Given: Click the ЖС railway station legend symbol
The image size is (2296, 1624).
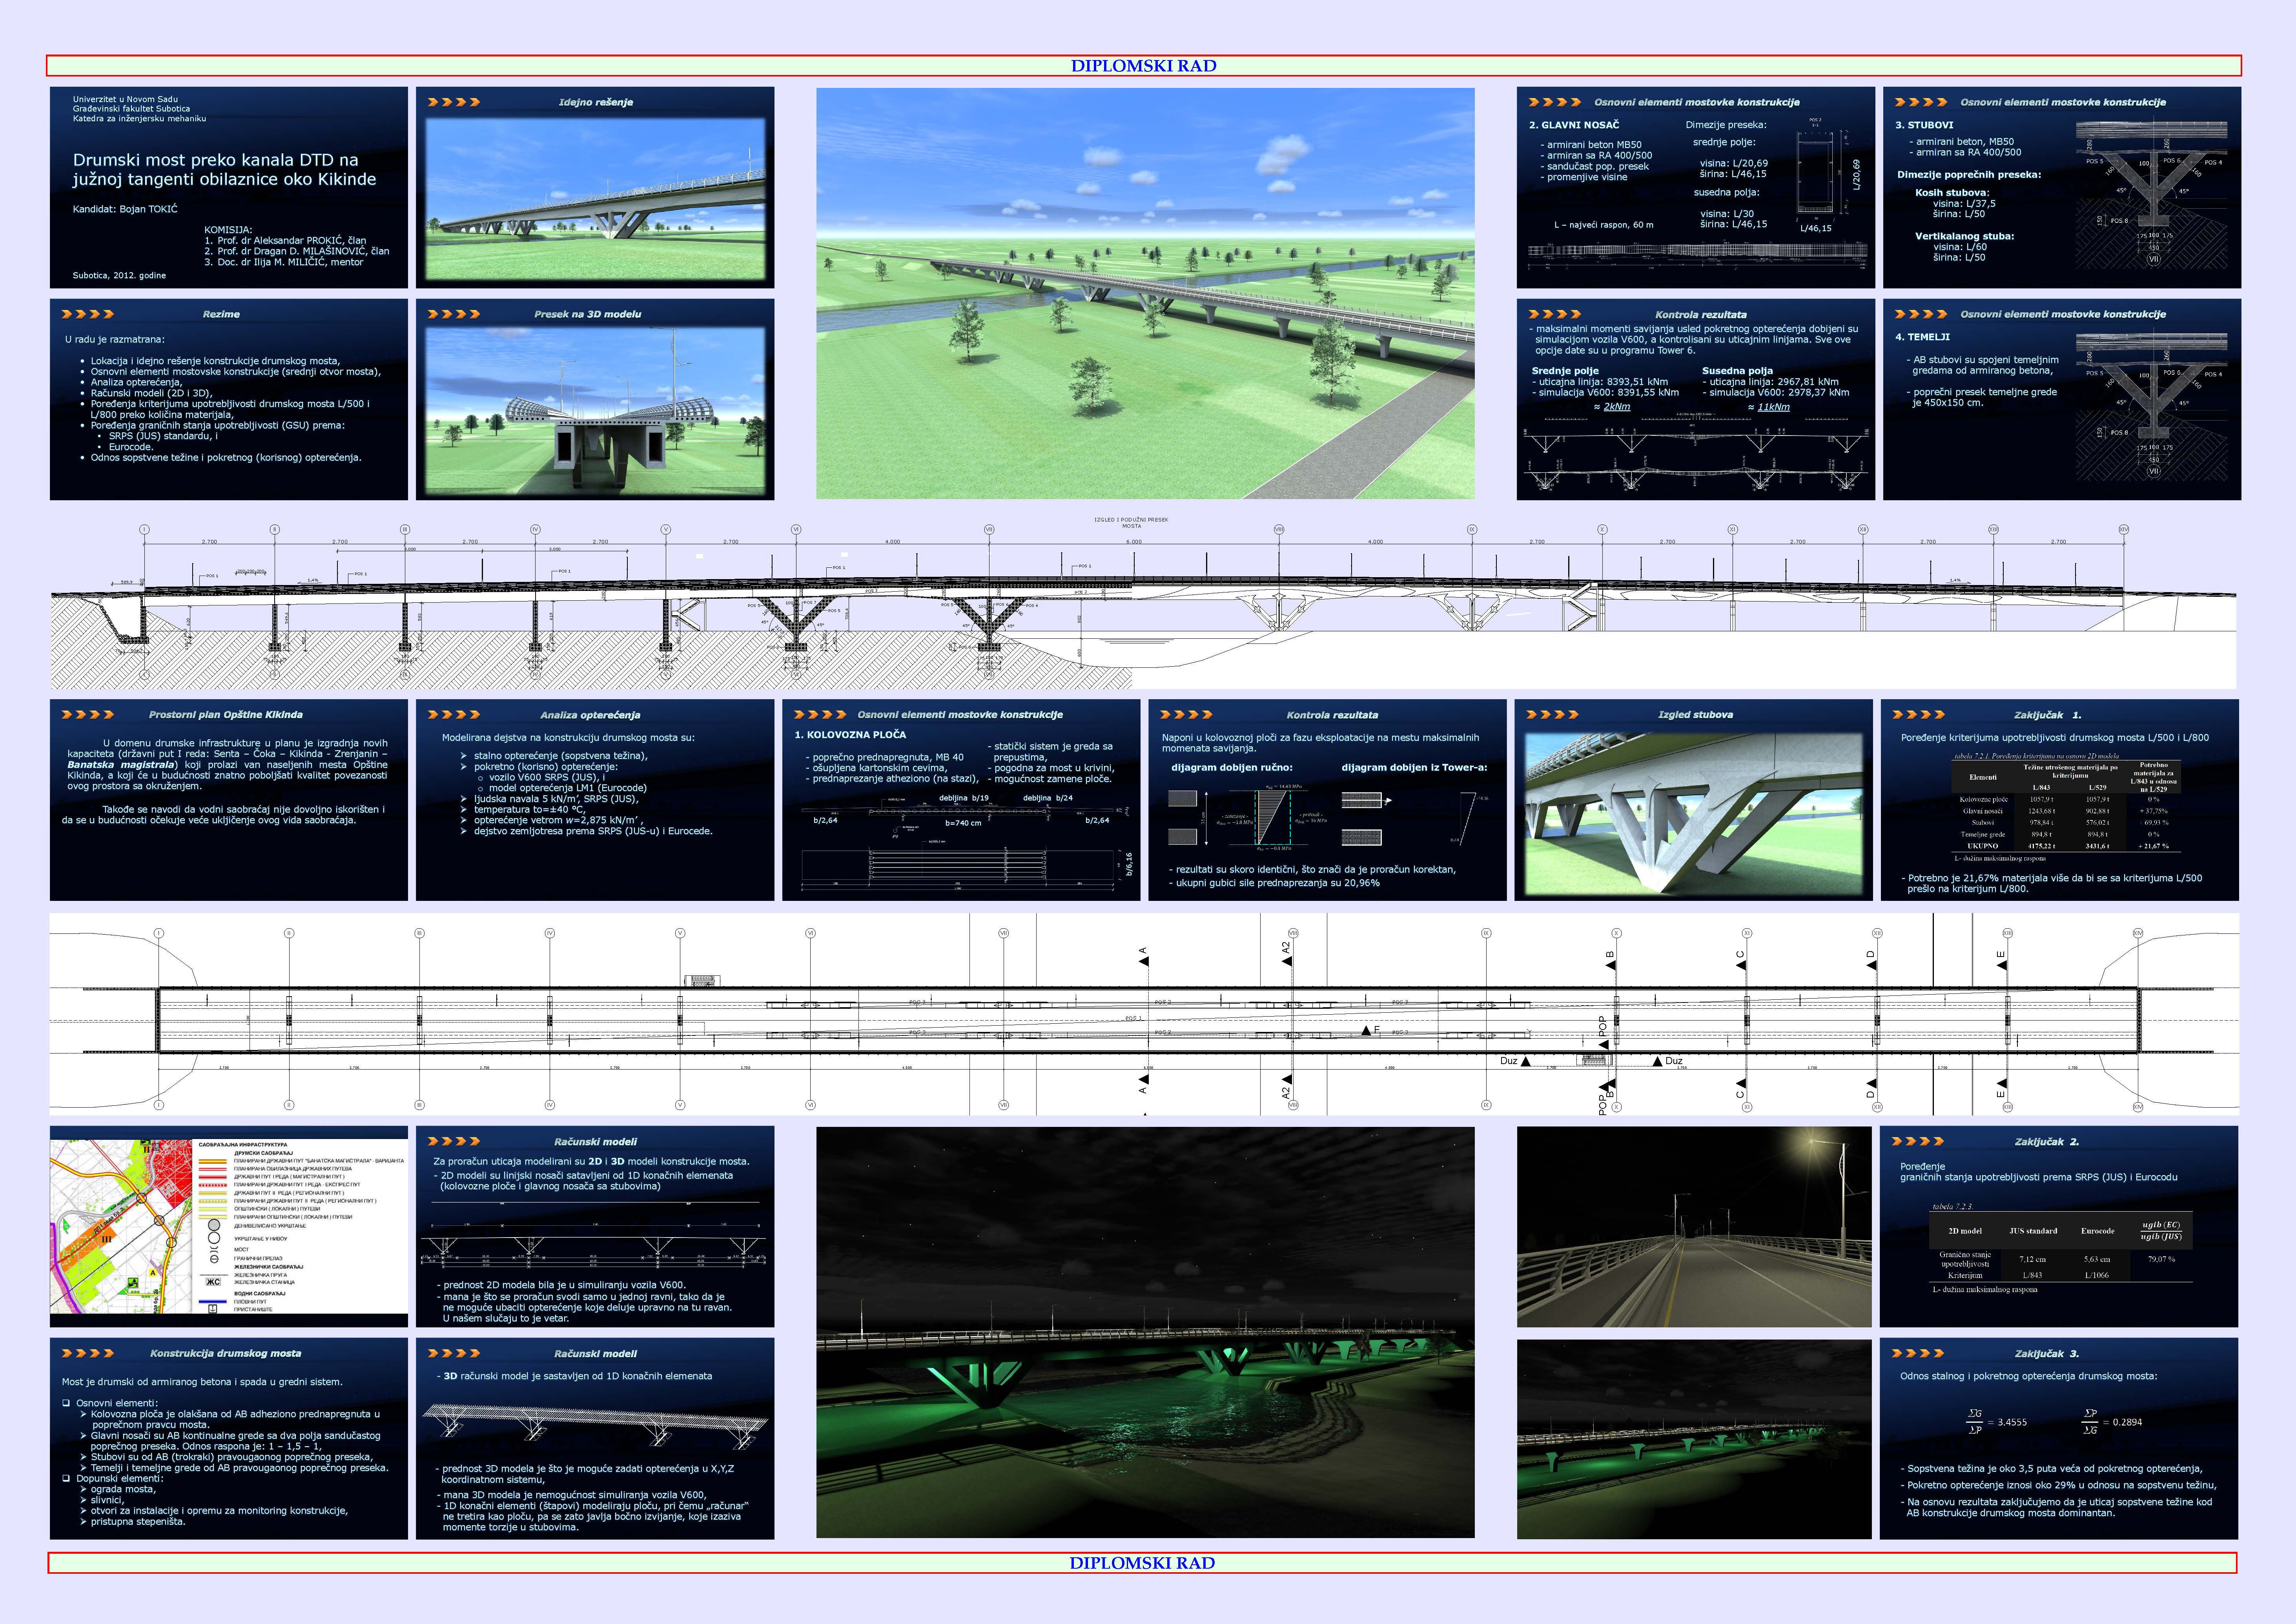Looking at the screenshot, I should coord(213,1282).
